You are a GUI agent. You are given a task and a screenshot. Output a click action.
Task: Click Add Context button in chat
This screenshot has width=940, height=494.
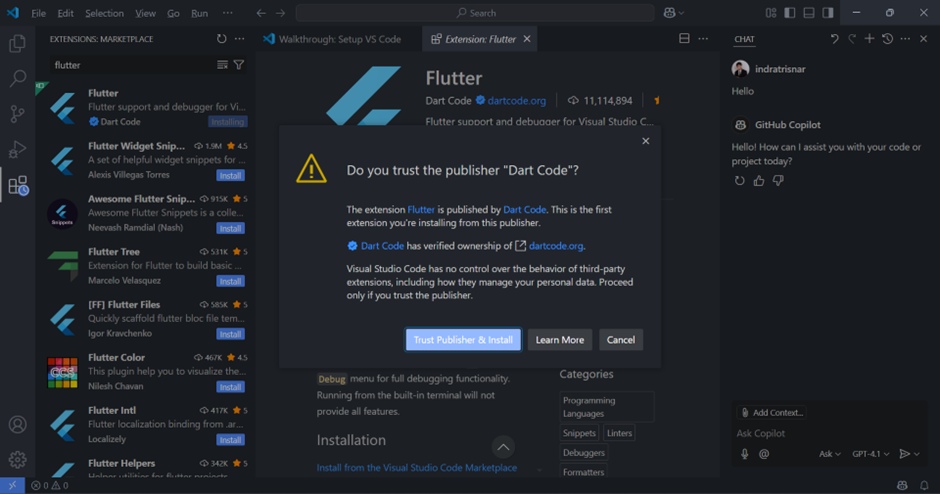772,412
